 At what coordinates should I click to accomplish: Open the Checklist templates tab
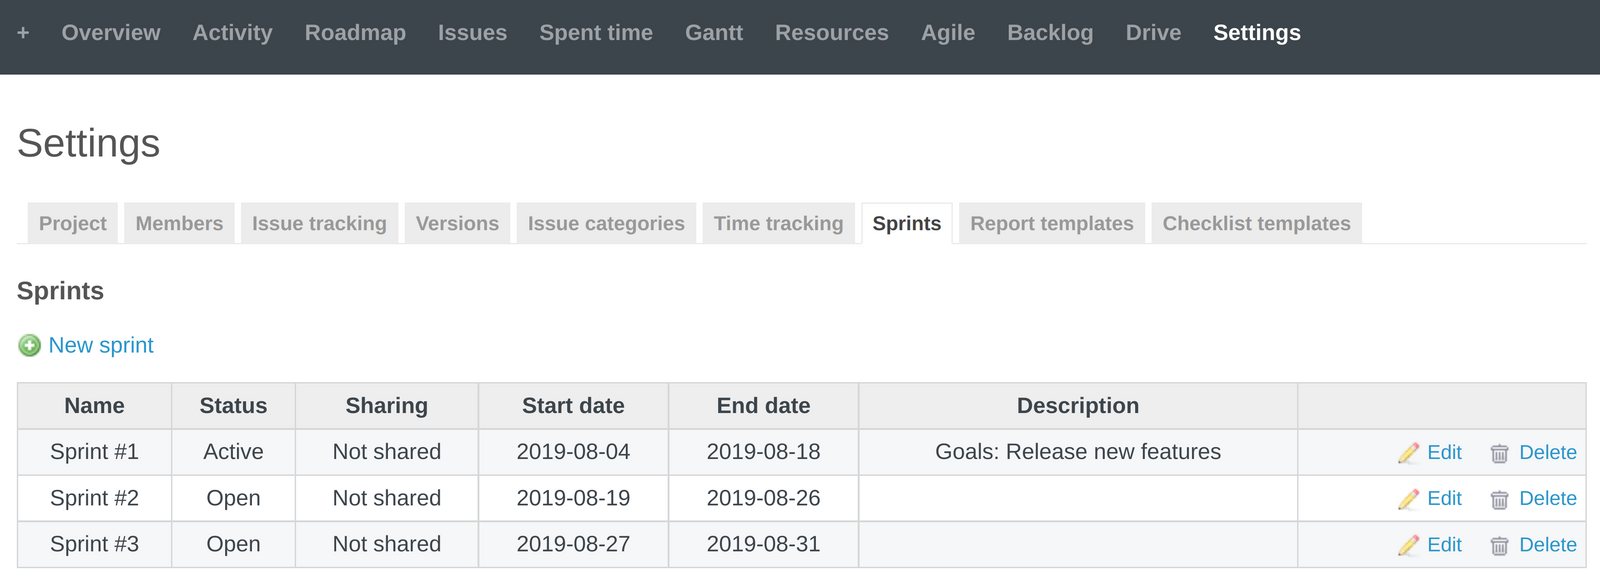(x=1256, y=223)
